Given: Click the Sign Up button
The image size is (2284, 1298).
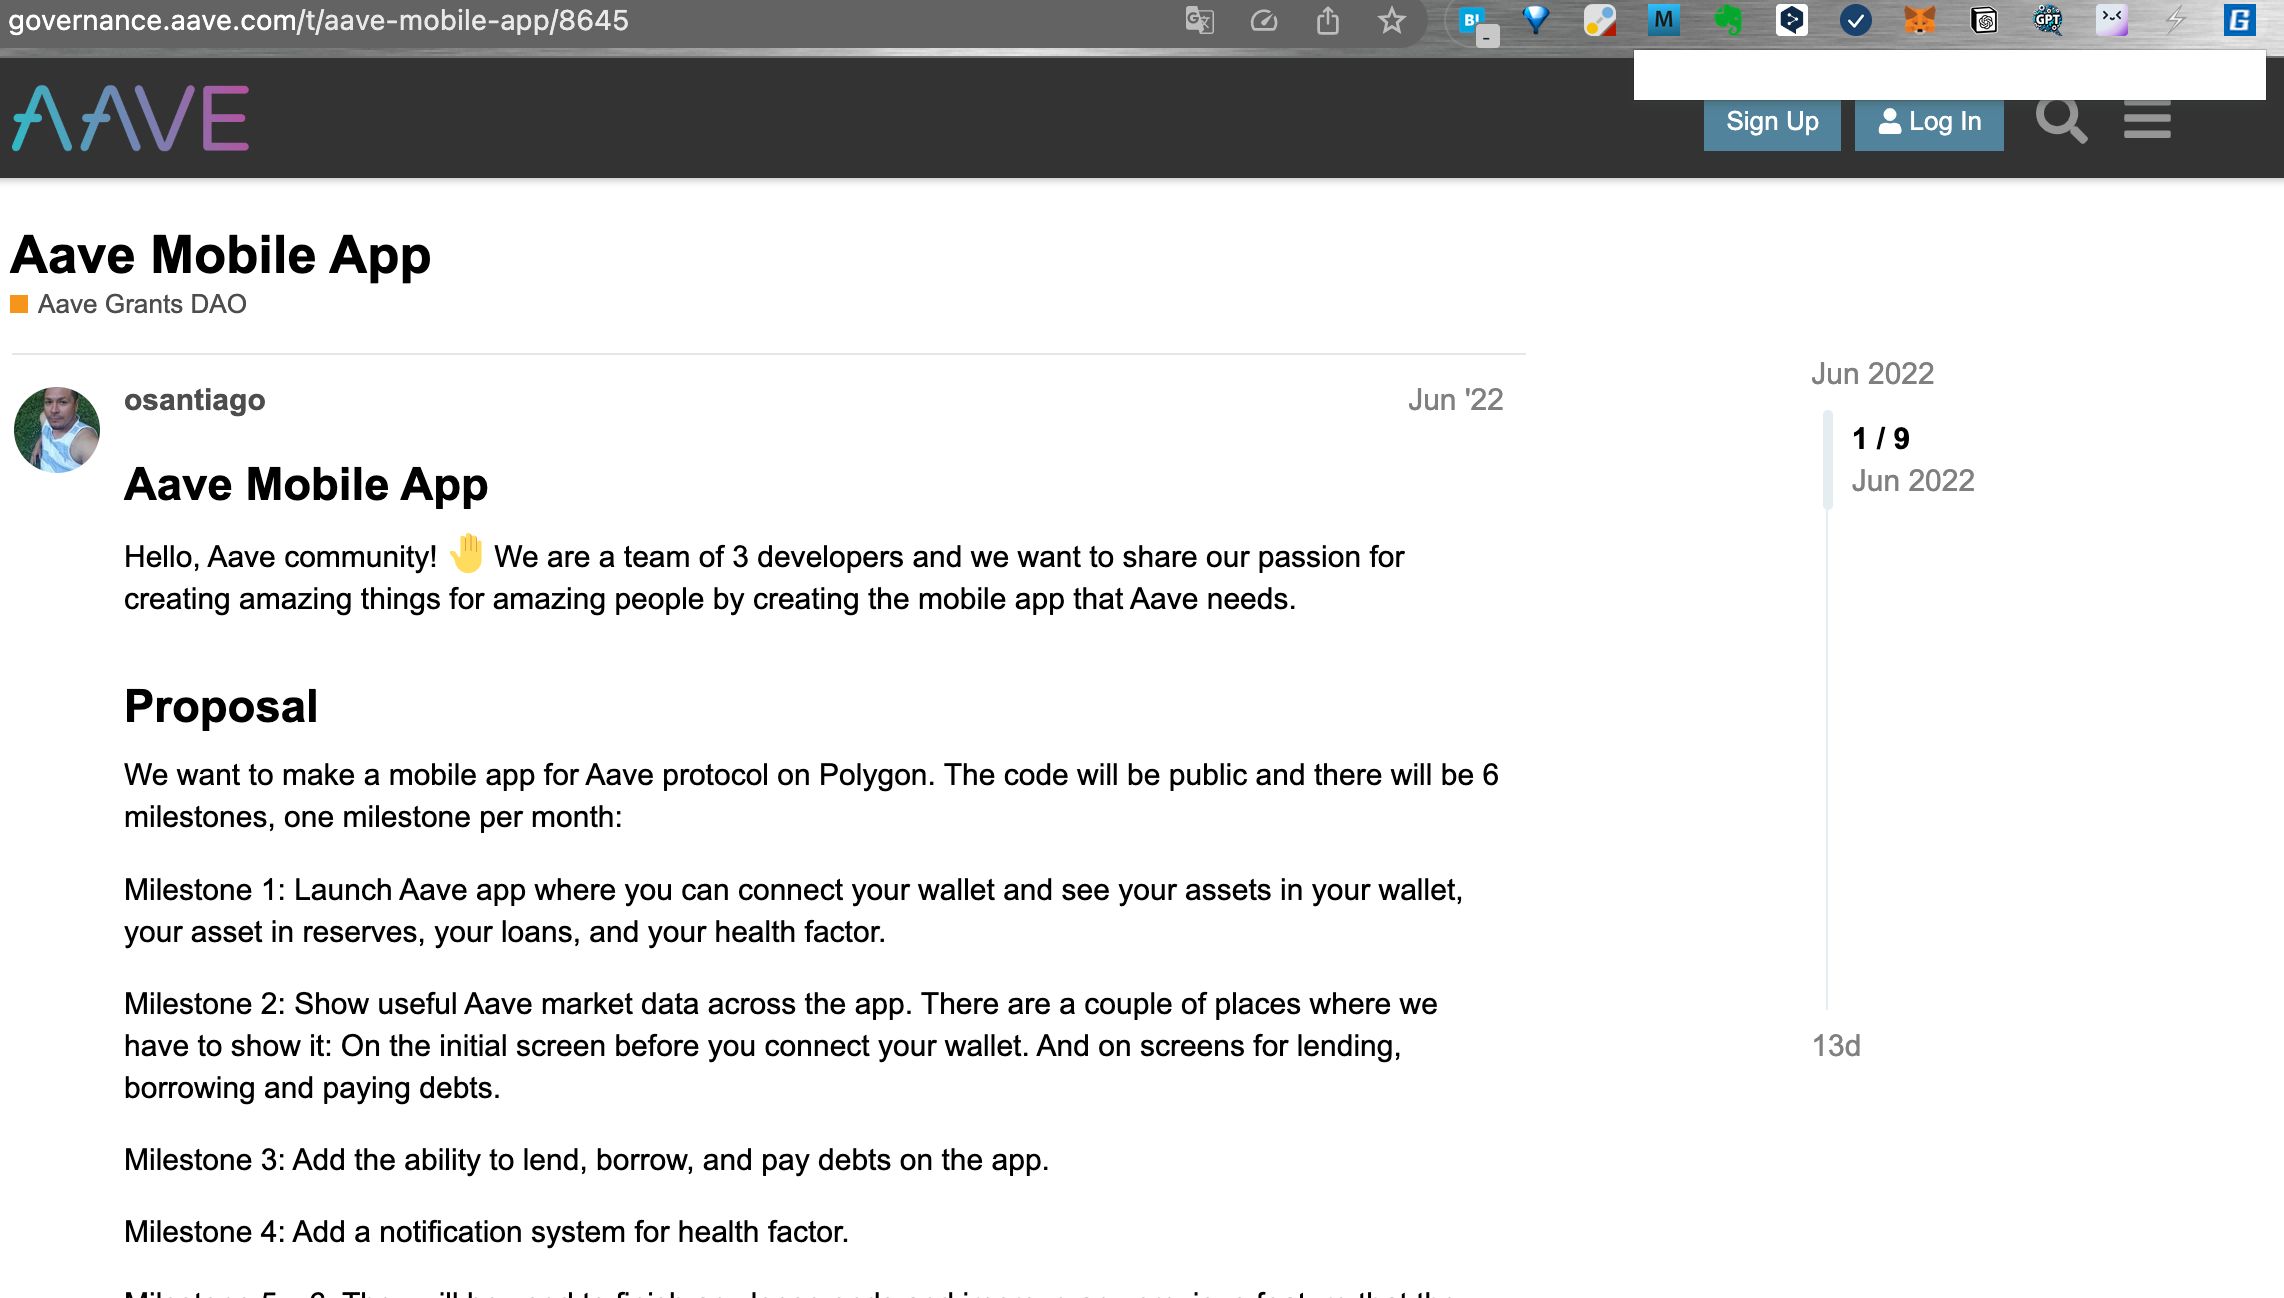Looking at the screenshot, I should point(1772,122).
